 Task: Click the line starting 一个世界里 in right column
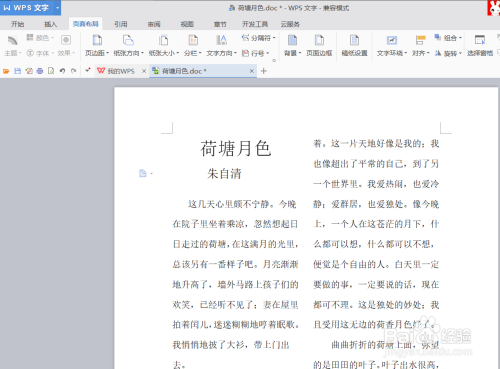376,184
